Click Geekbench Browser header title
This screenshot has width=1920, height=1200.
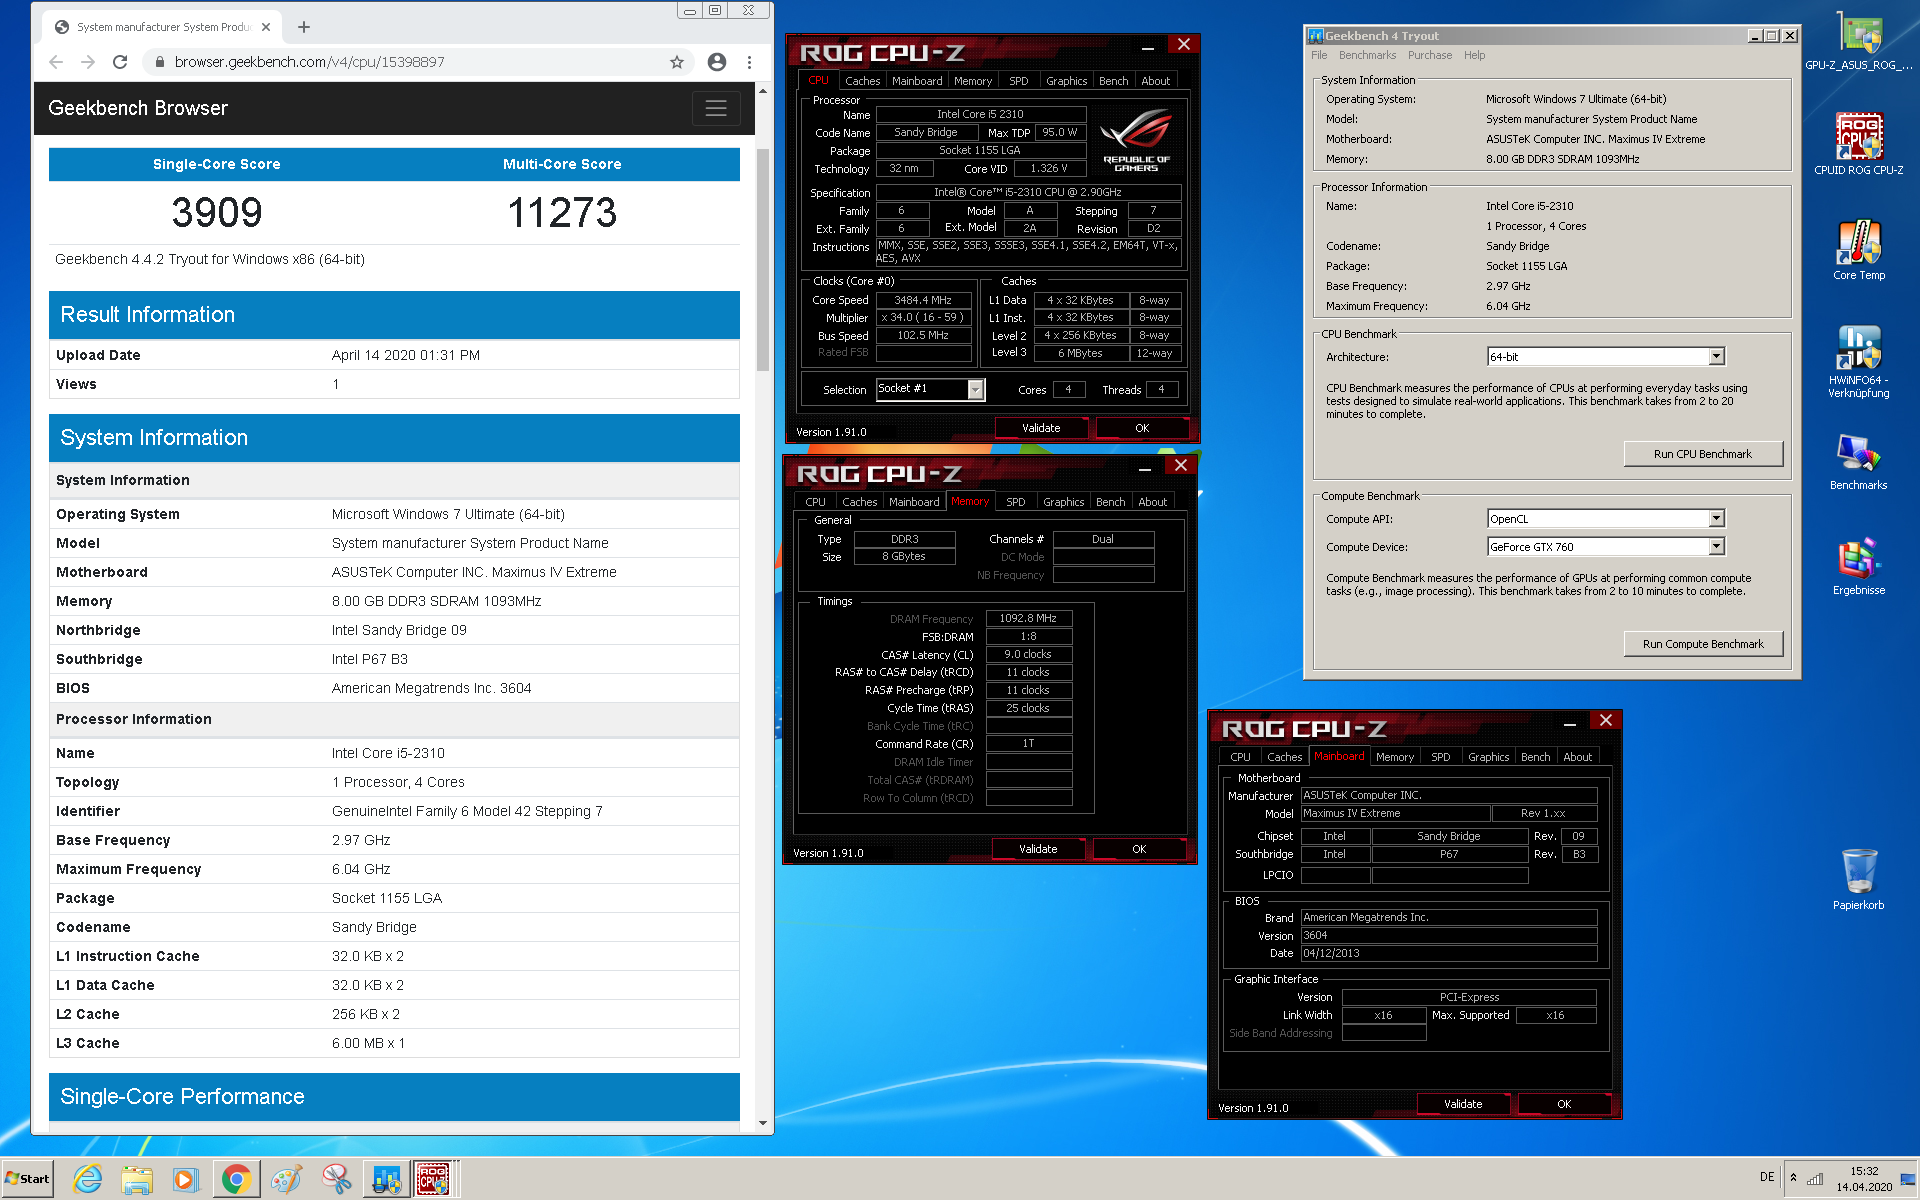point(138,108)
